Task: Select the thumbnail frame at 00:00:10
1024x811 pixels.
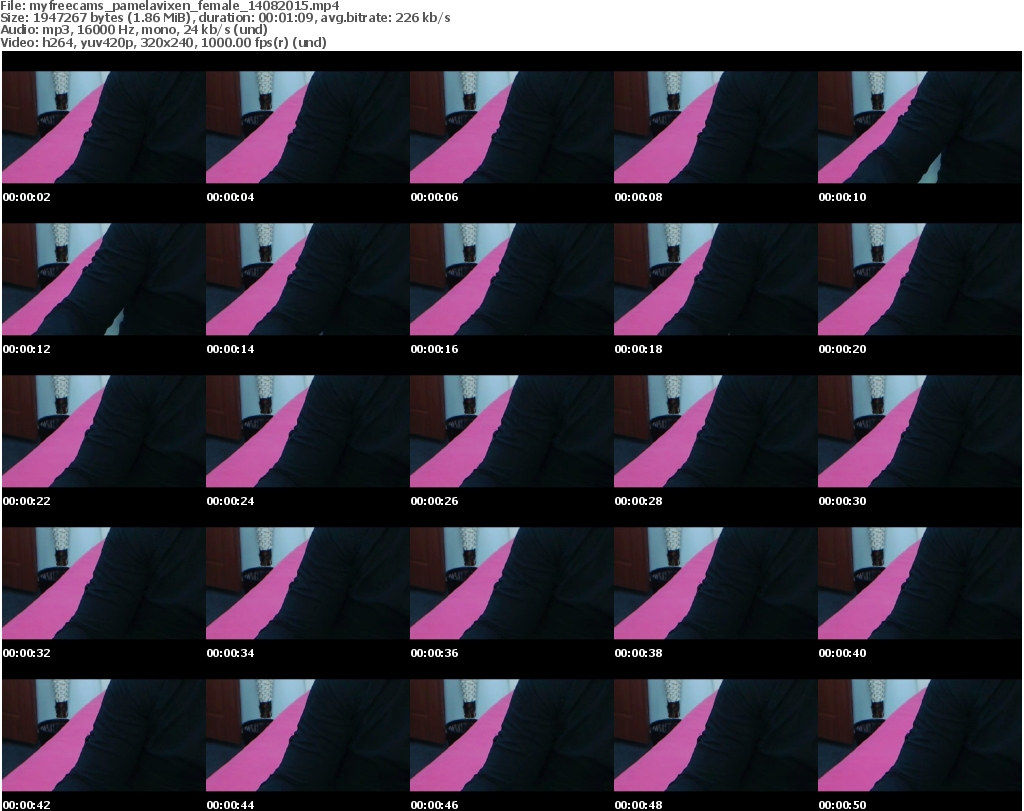Action: (920, 127)
